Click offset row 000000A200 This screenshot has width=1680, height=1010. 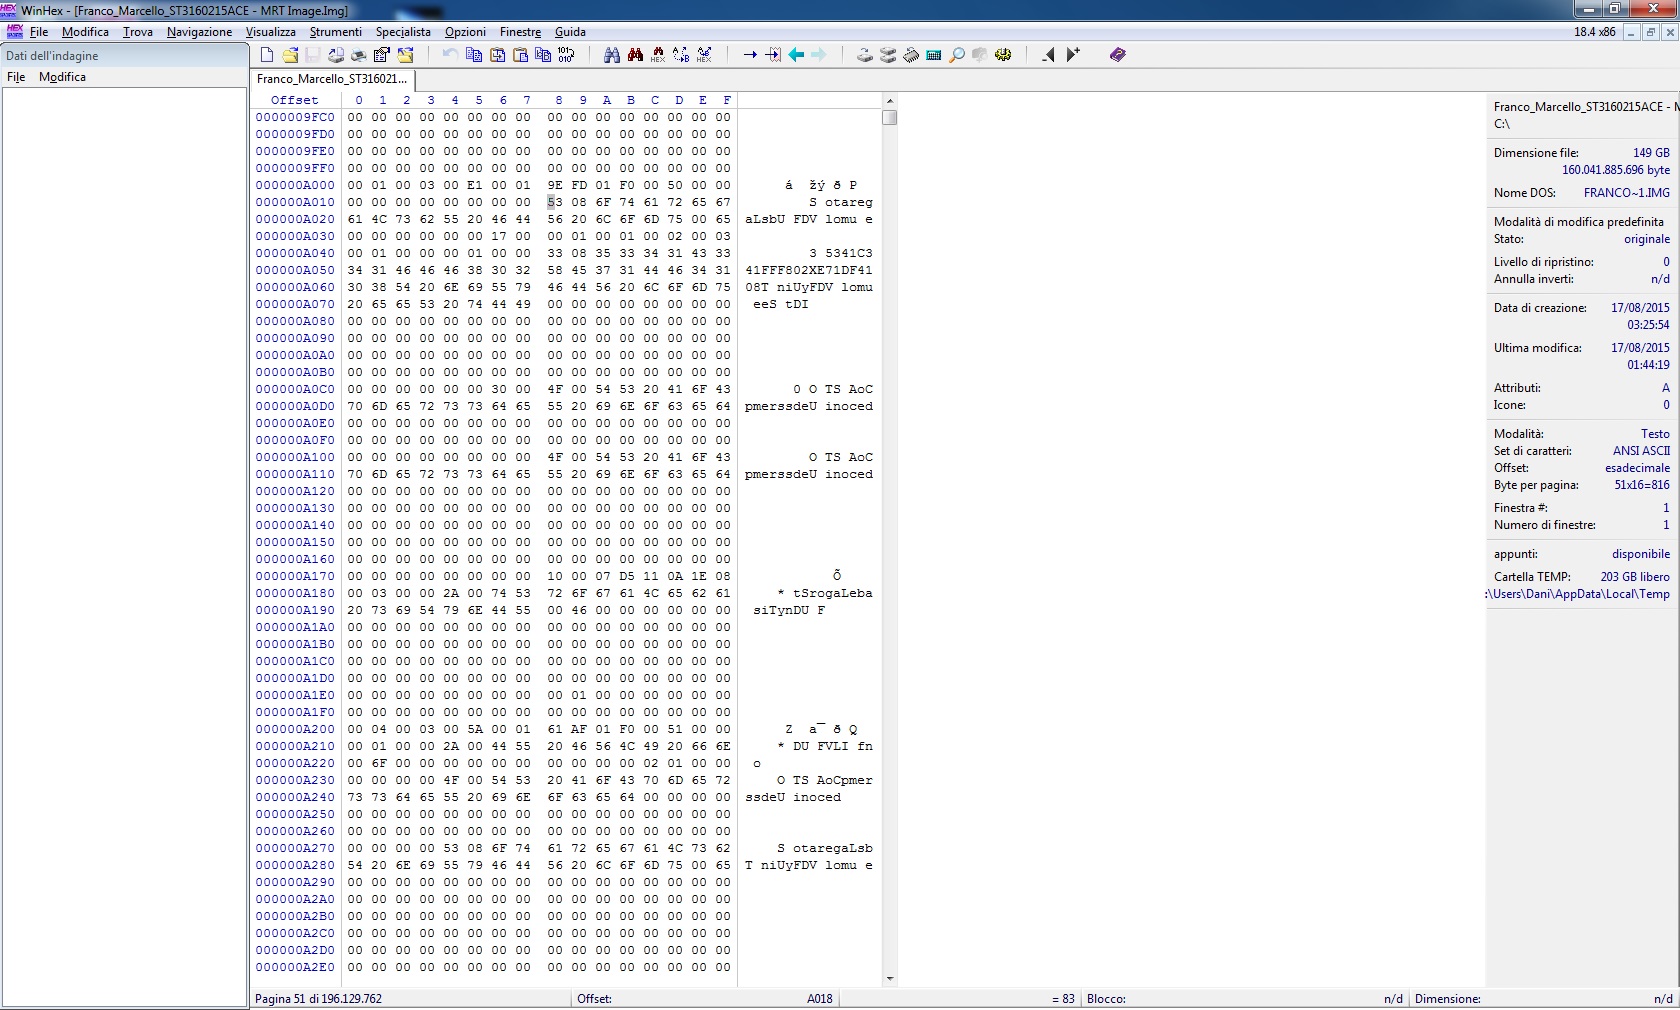[295, 729]
